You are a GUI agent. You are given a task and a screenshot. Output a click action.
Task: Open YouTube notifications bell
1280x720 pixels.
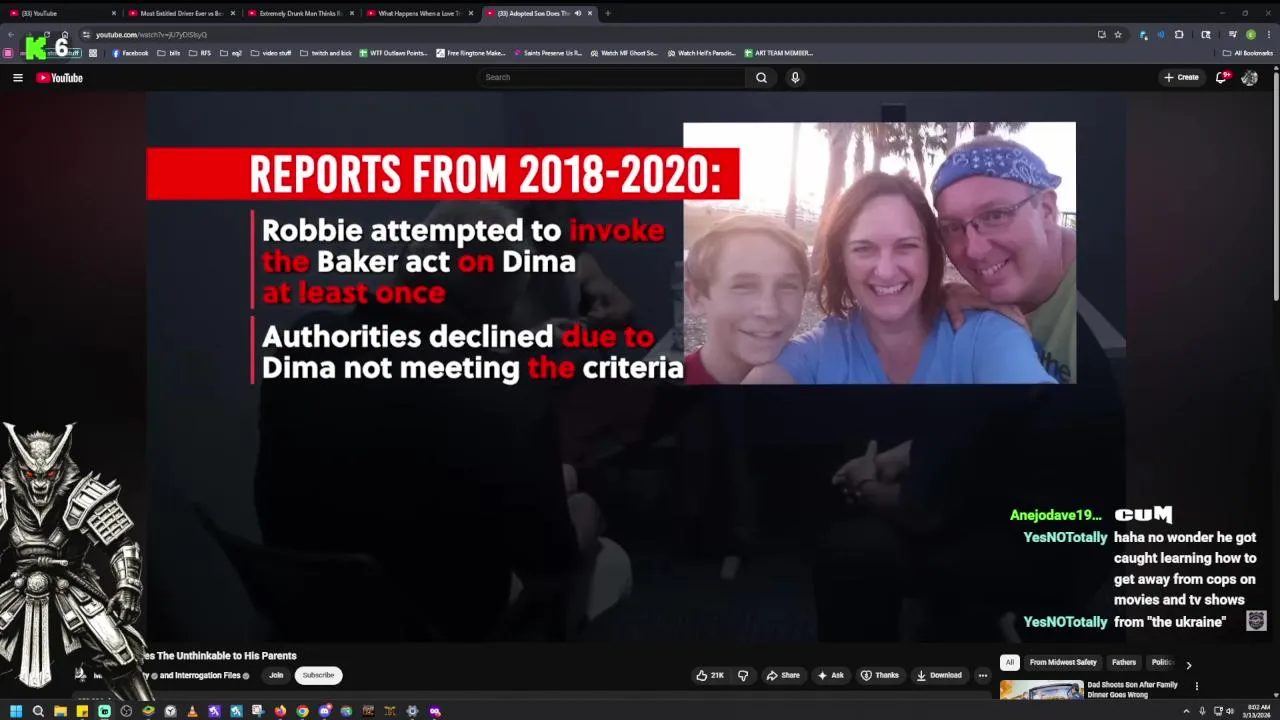[x=1221, y=77]
